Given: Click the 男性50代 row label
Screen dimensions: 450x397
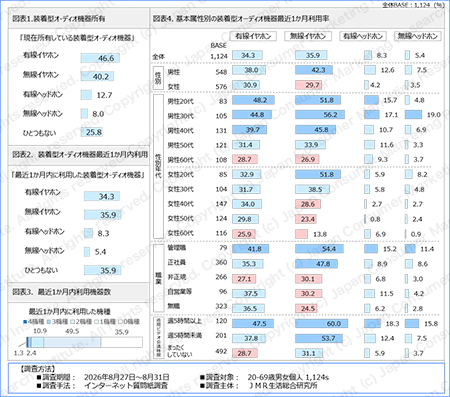Looking at the screenshot, I should click(180, 145).
